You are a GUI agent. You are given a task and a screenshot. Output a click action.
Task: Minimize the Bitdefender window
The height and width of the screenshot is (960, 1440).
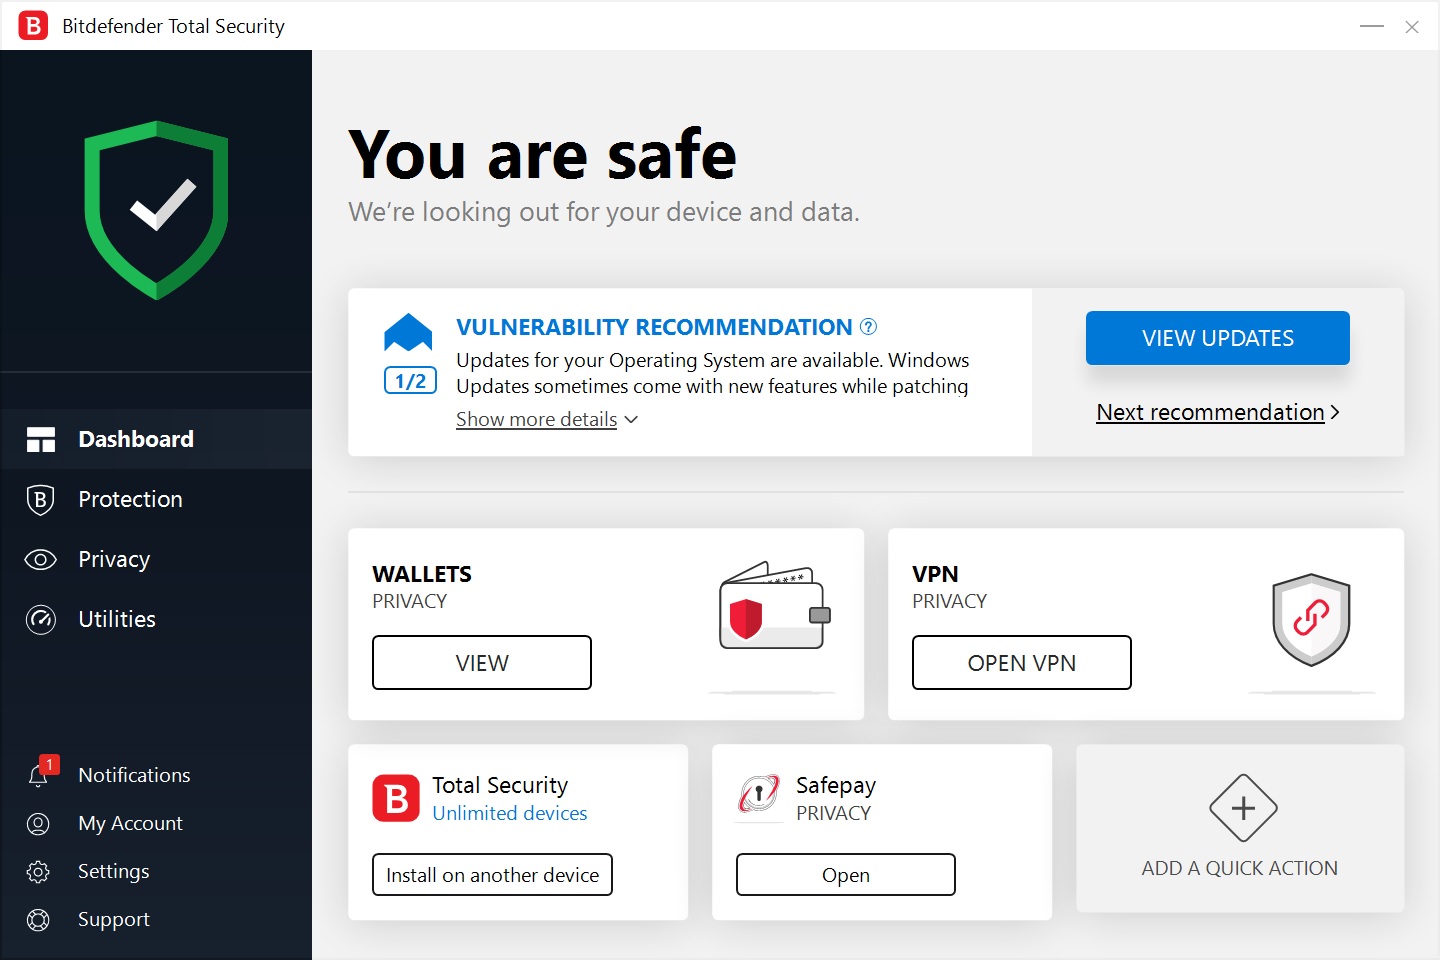coord(1372,26)
